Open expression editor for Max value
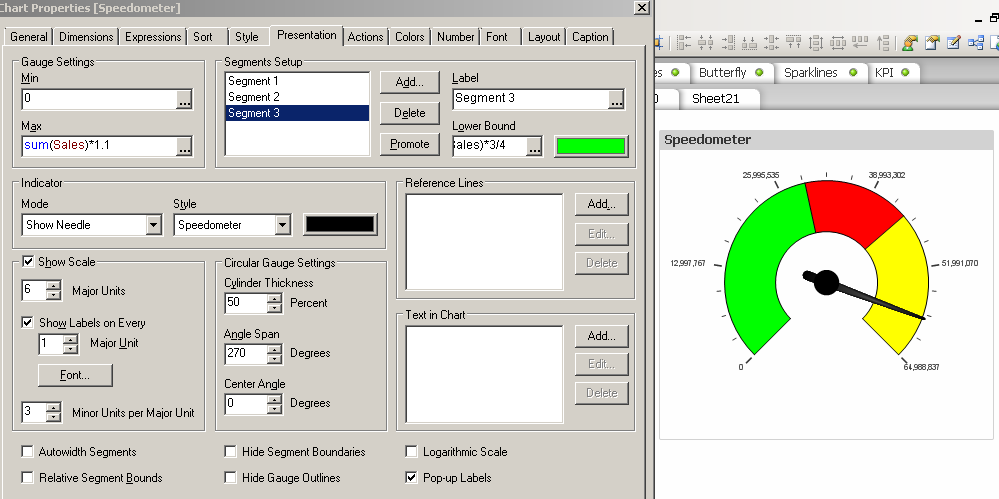Image resolution: width=999 pixels, height=499 pixels. pos(184,146)
